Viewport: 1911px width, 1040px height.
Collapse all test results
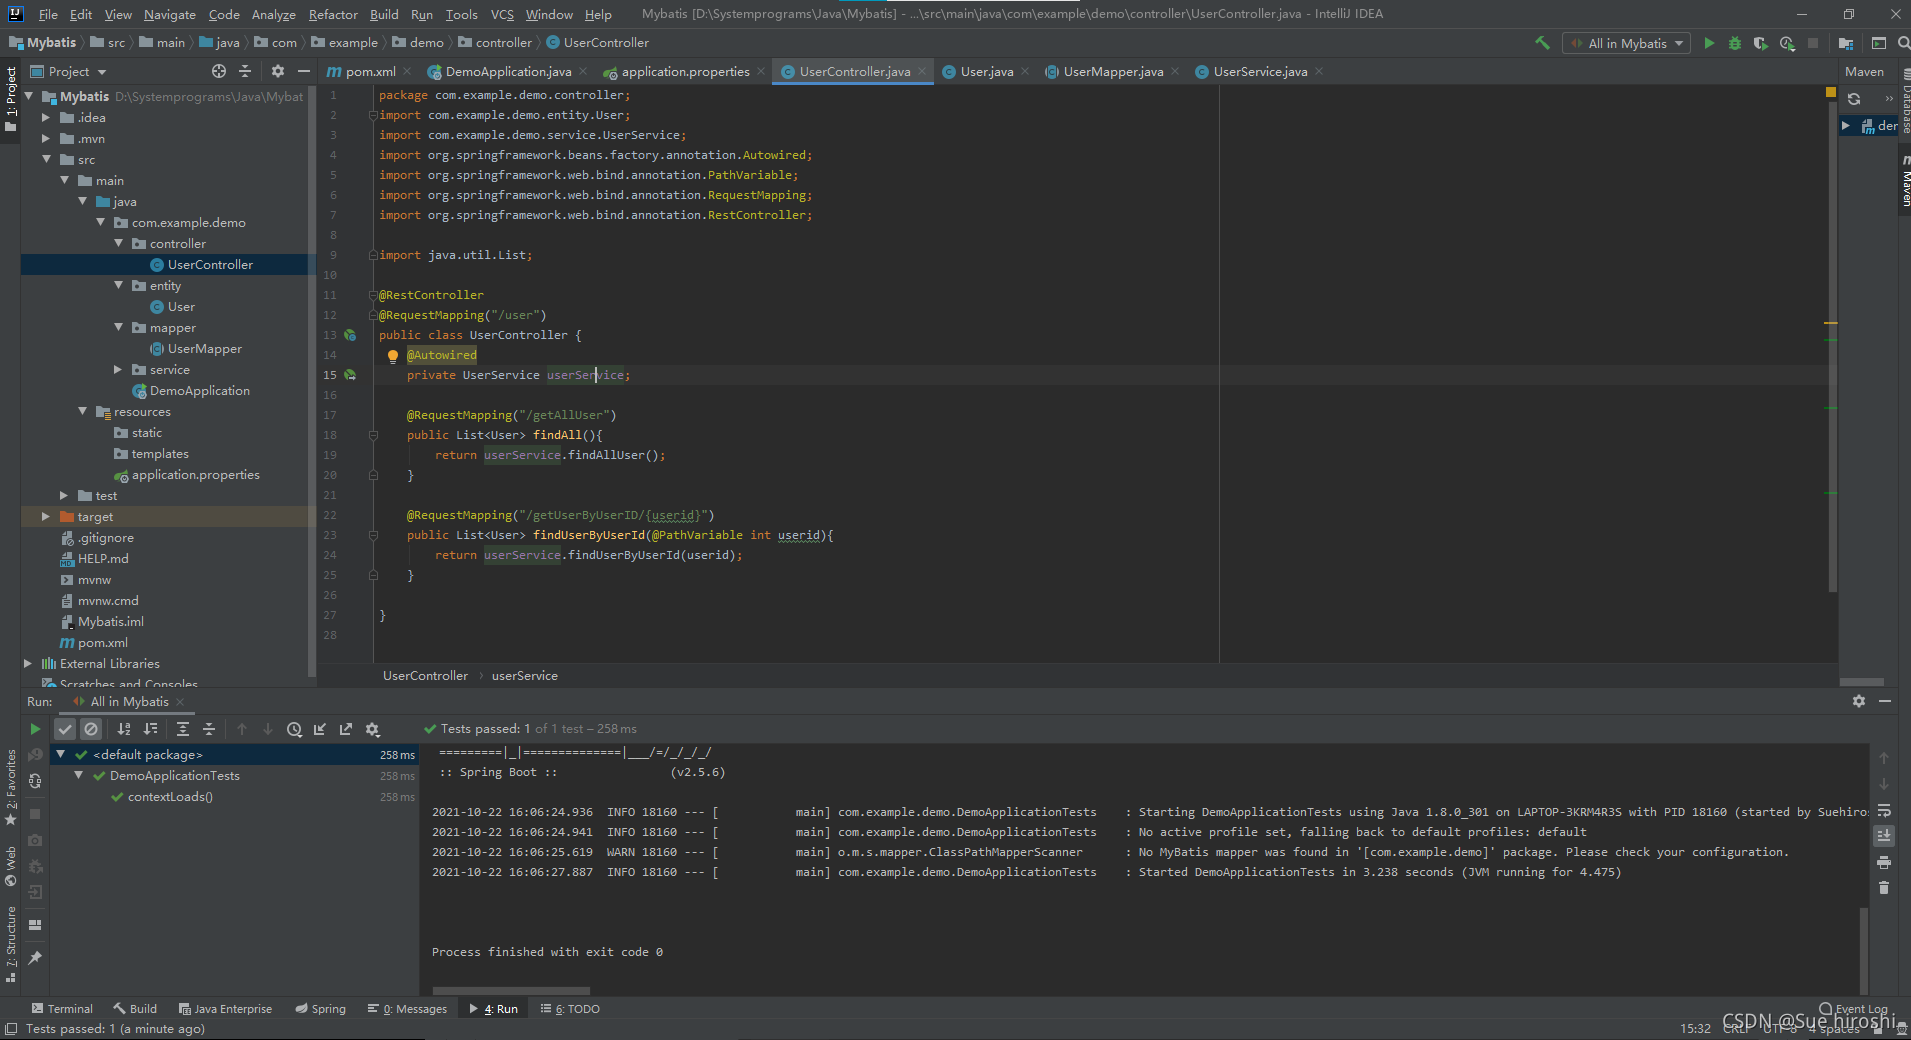pos(209,729)
